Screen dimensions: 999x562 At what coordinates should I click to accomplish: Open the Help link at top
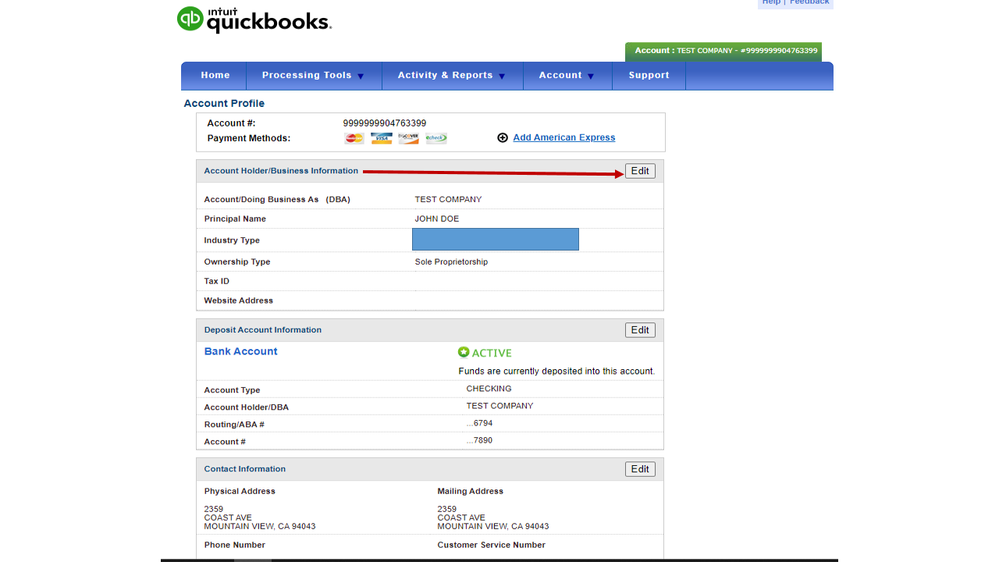coord(771,3)
